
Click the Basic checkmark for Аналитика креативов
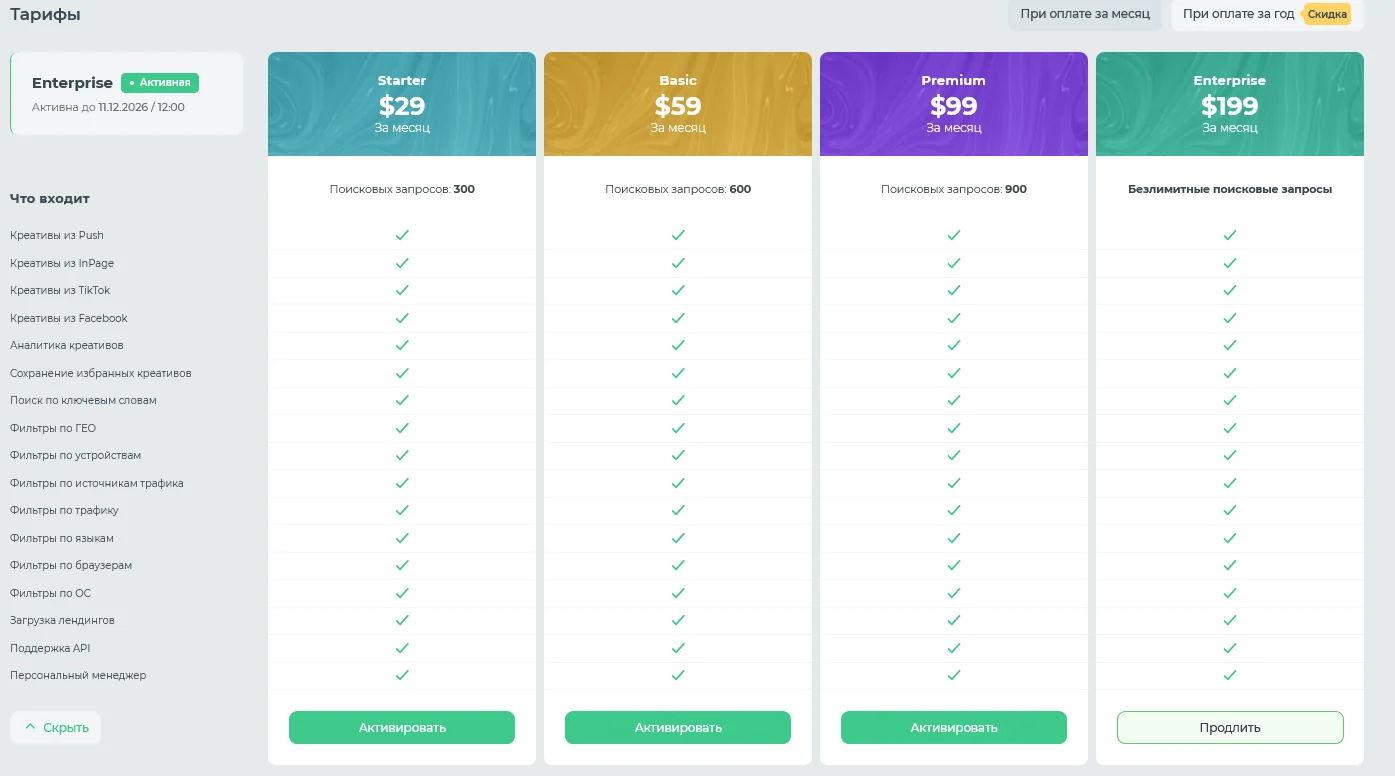click(678, 345)
